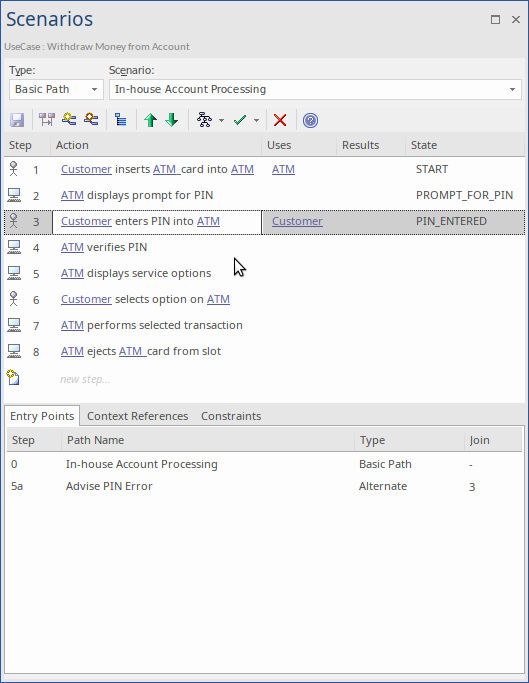Switch to Entry Points tab
This screenshot has width=529, height=683.
[42, 416]
